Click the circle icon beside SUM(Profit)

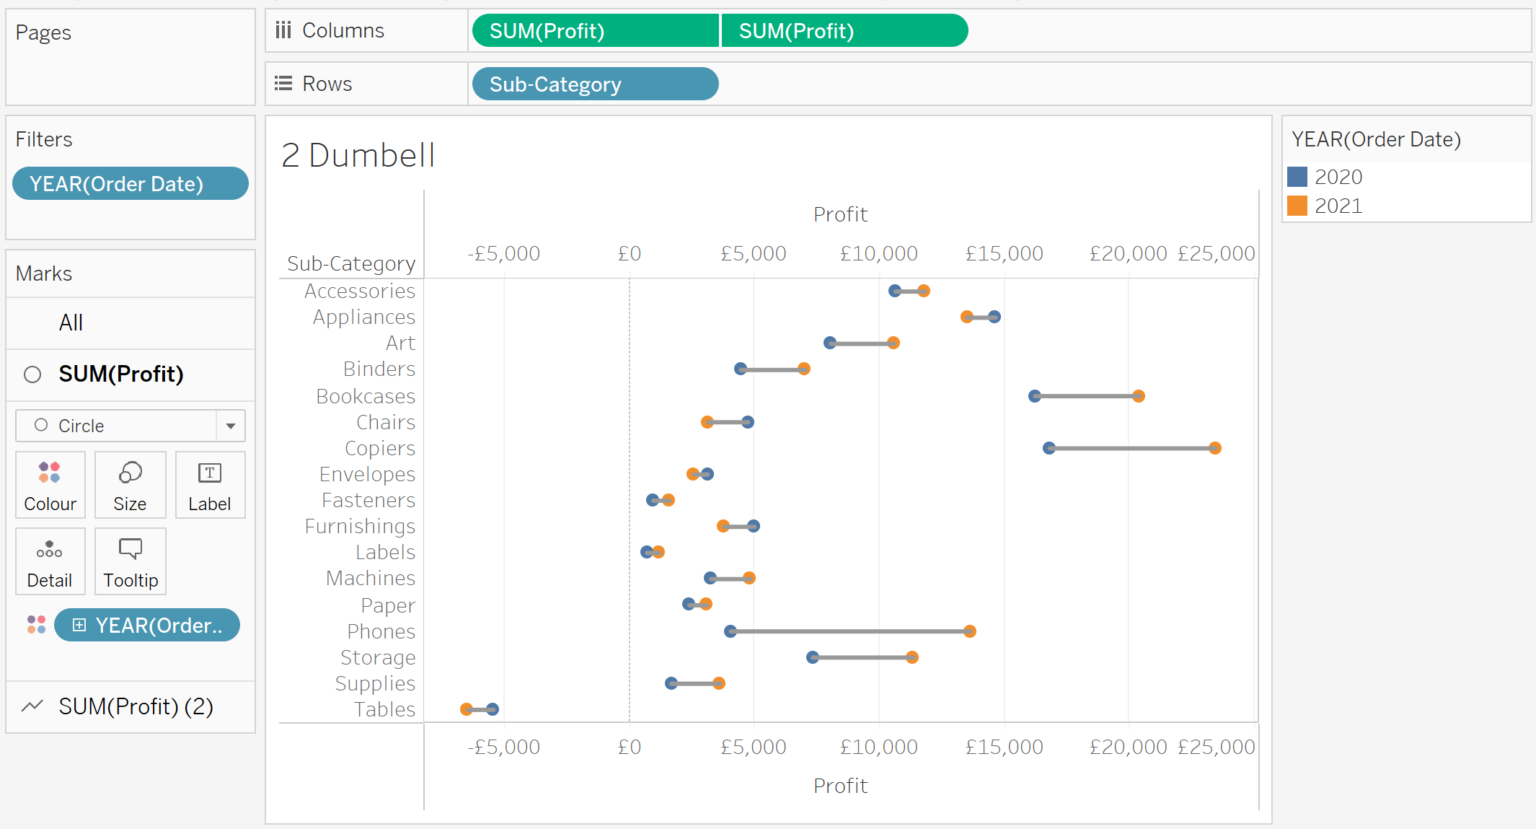pos(32,375)
